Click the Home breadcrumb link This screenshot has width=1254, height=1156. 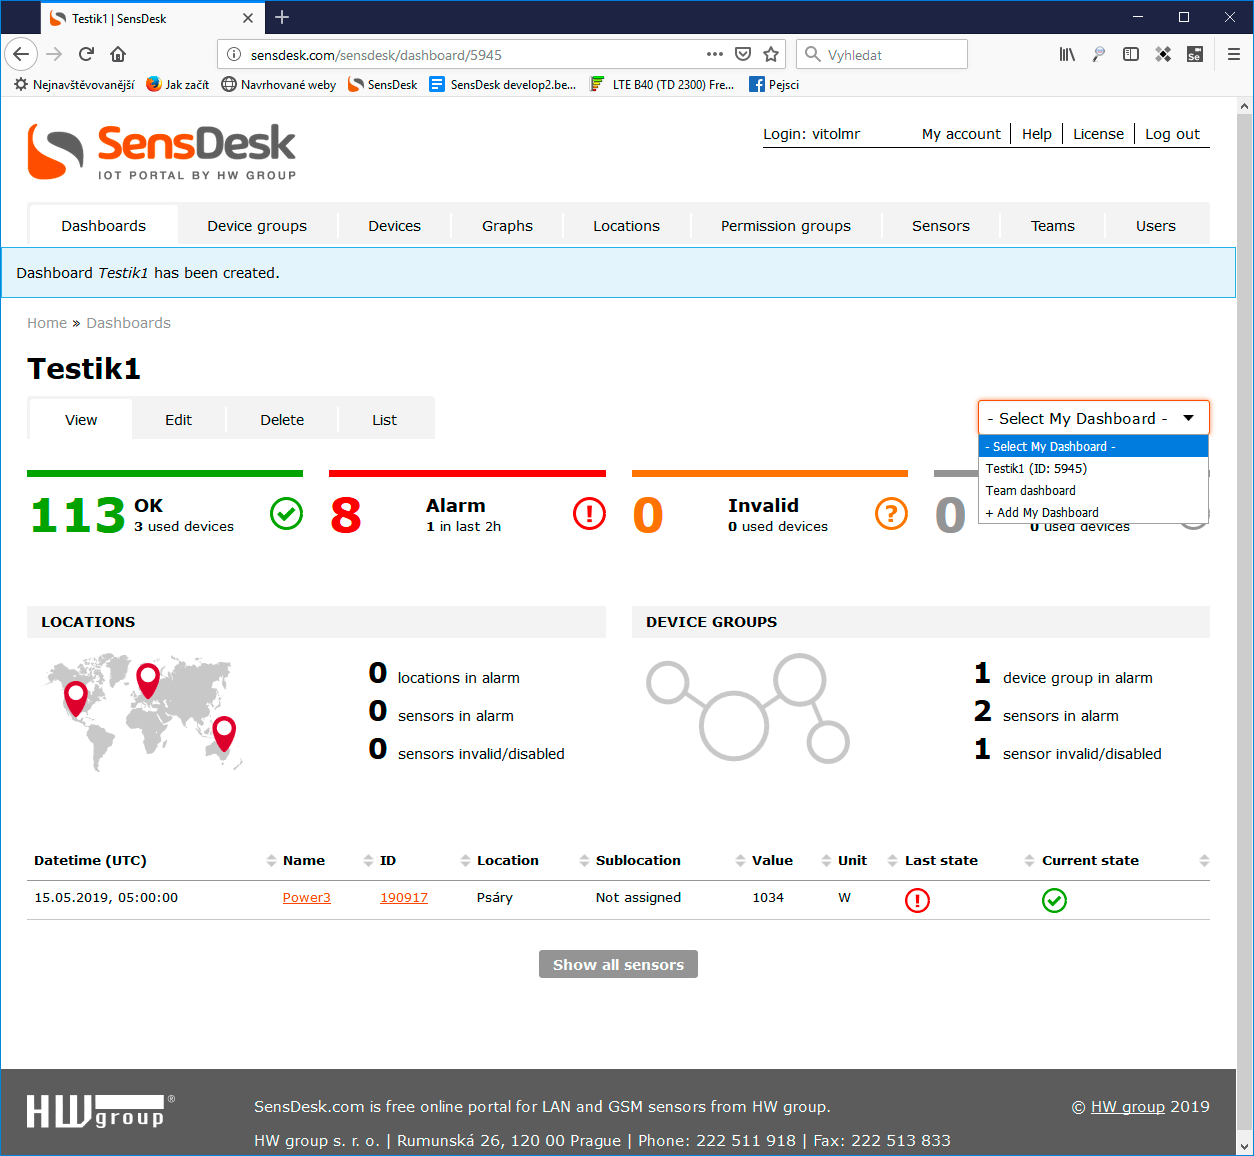pyautogui.click(x=47, y=323)
